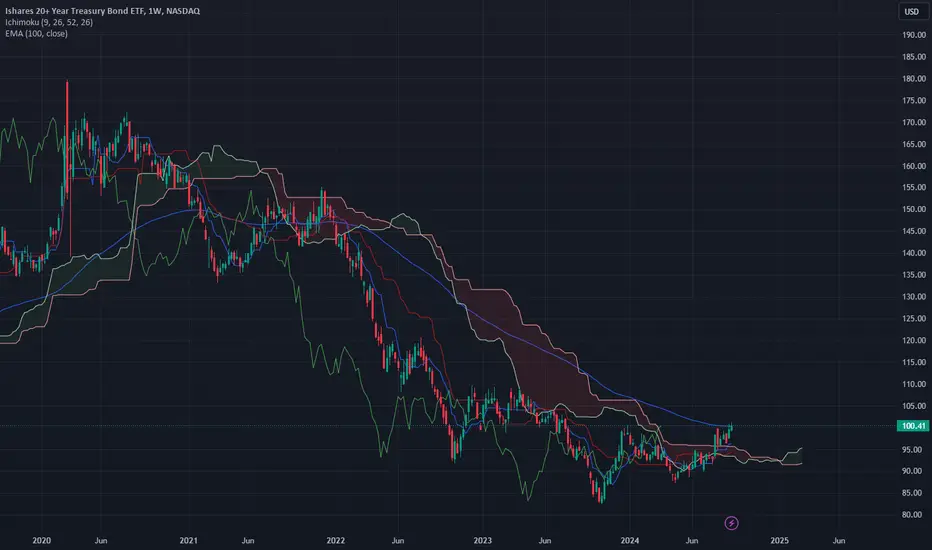Click the 135.00 price axis label
This screenshot has width=932, height=550.
click(914, 275)
